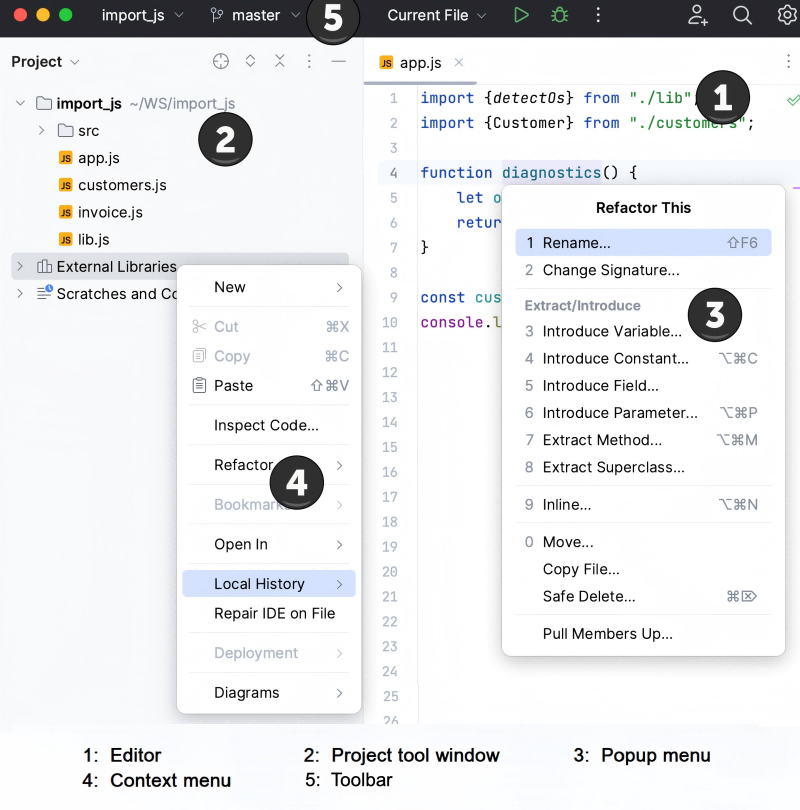Click Collapse All icon in Project panel
800x810 pixels.
tap(280, 61)
